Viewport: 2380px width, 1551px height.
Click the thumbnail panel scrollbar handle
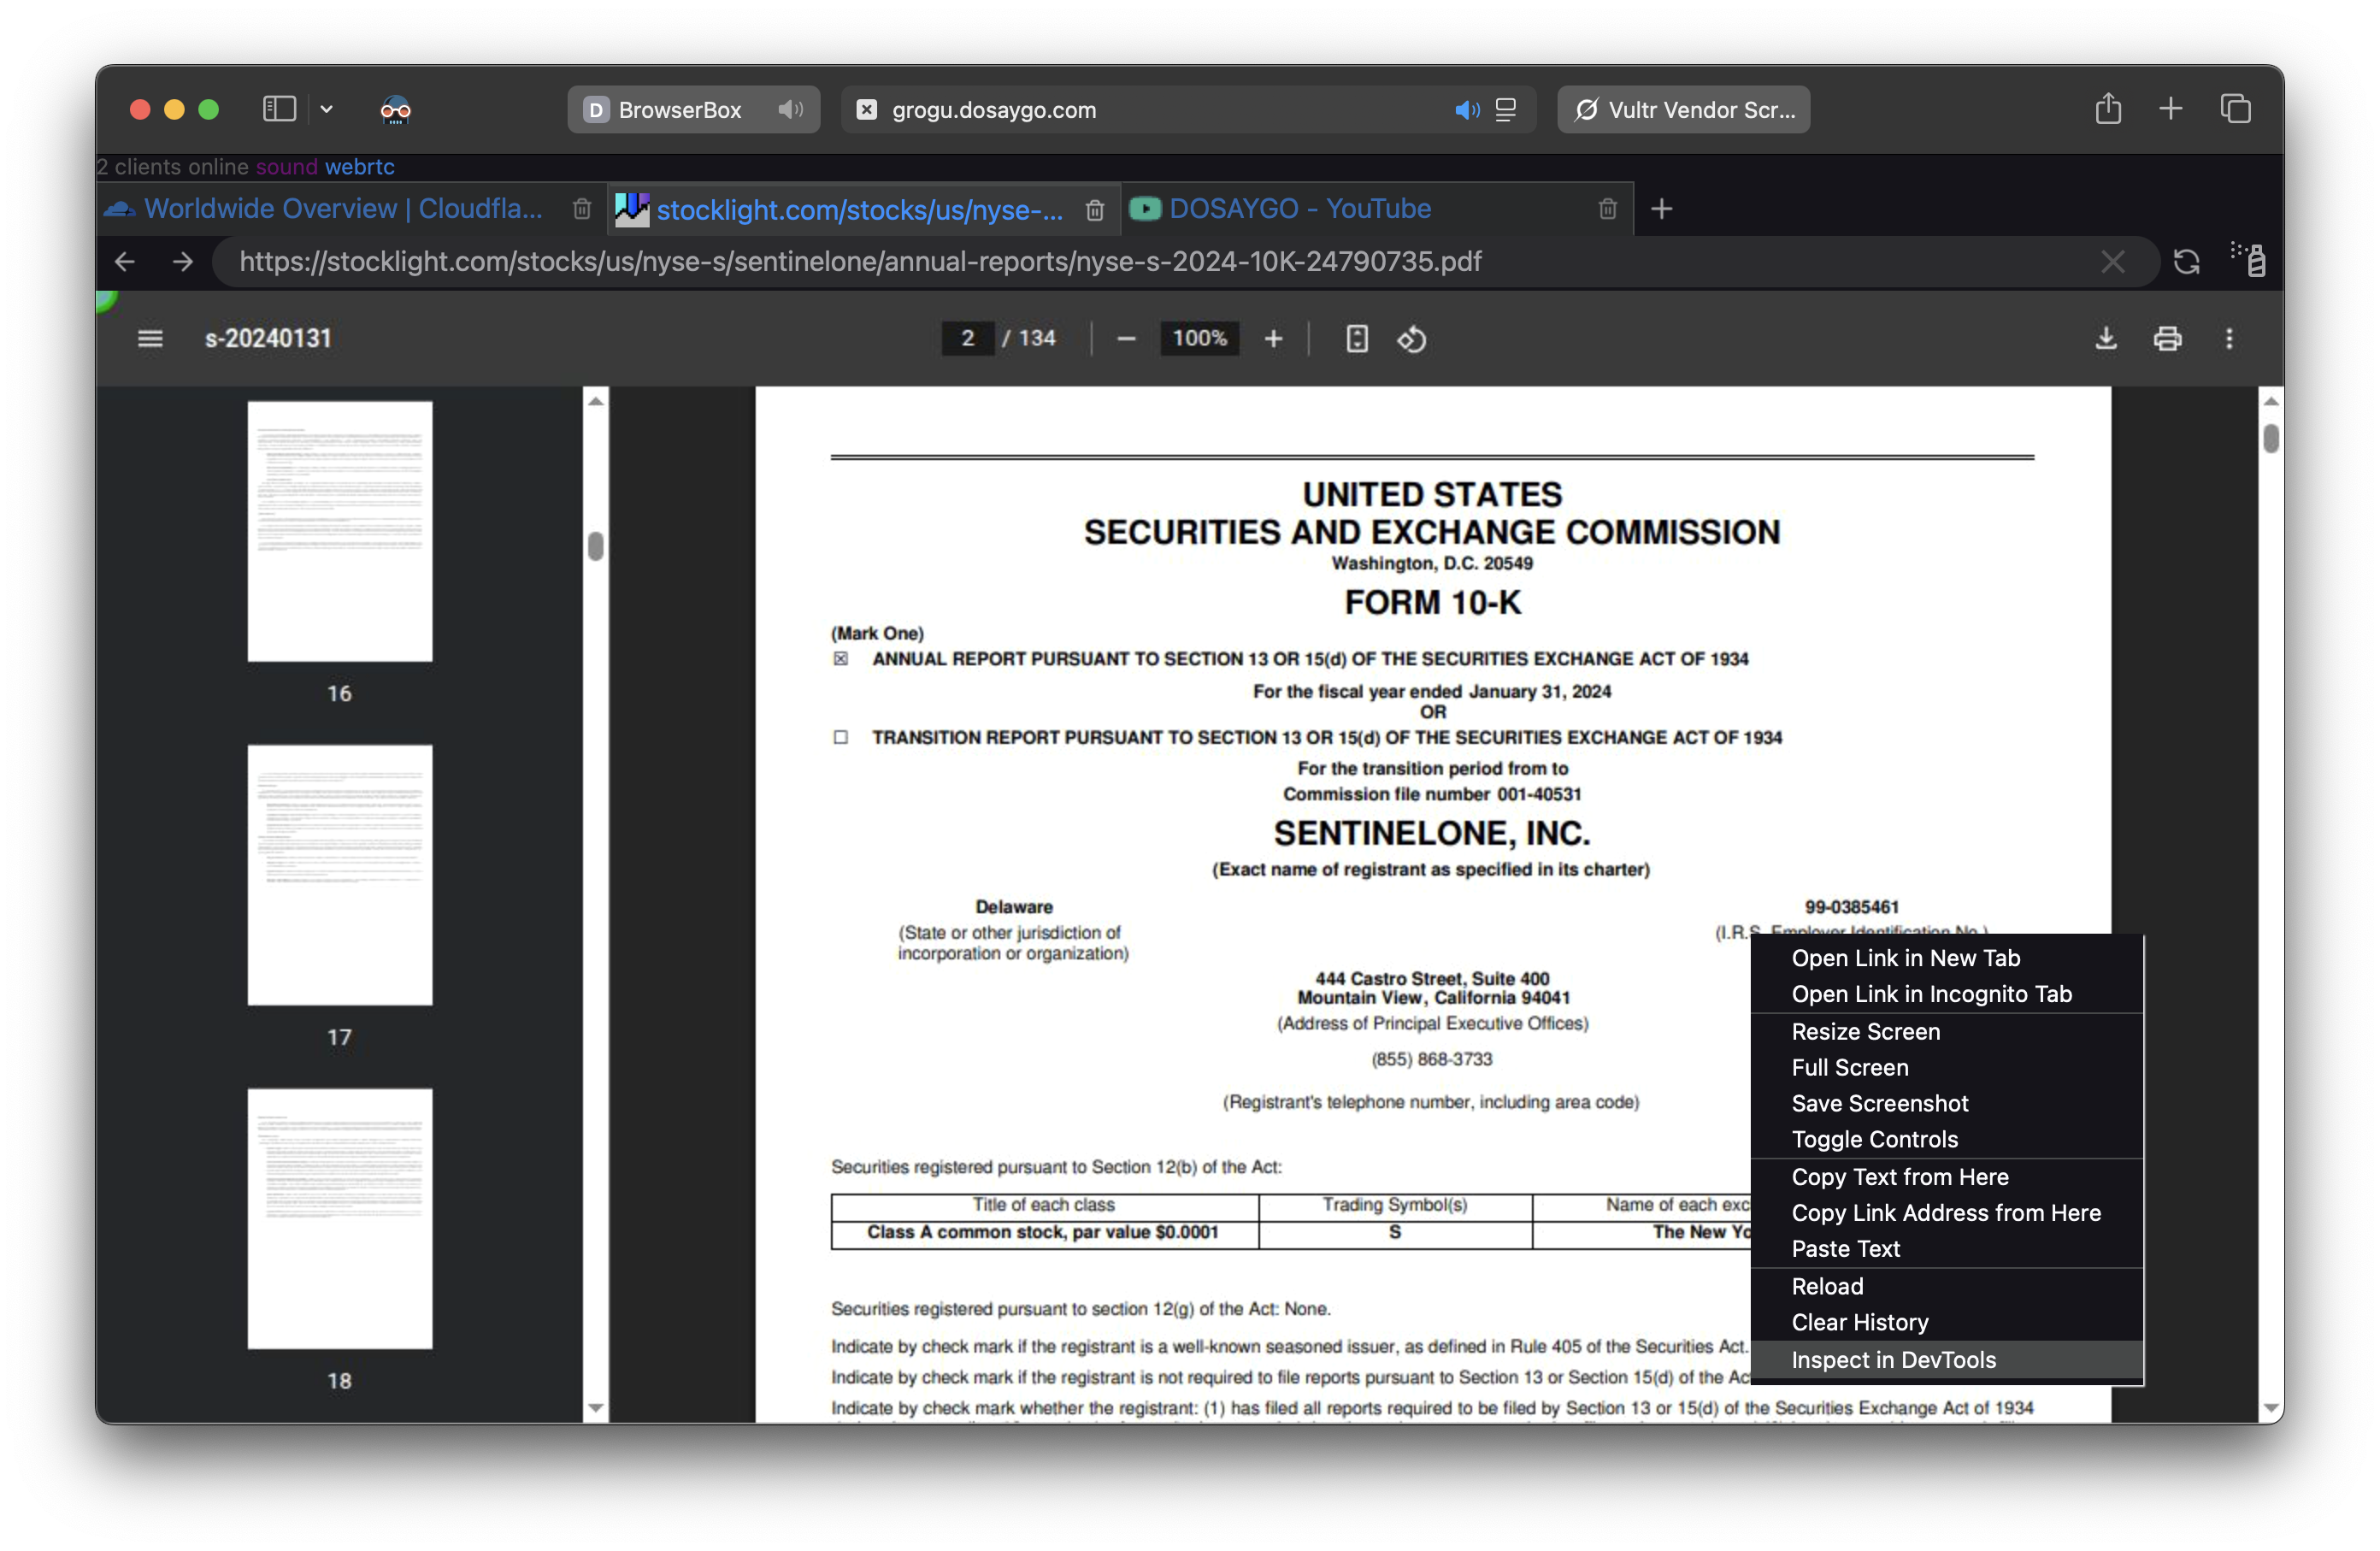pyautogui.click(x=596, y=546)
